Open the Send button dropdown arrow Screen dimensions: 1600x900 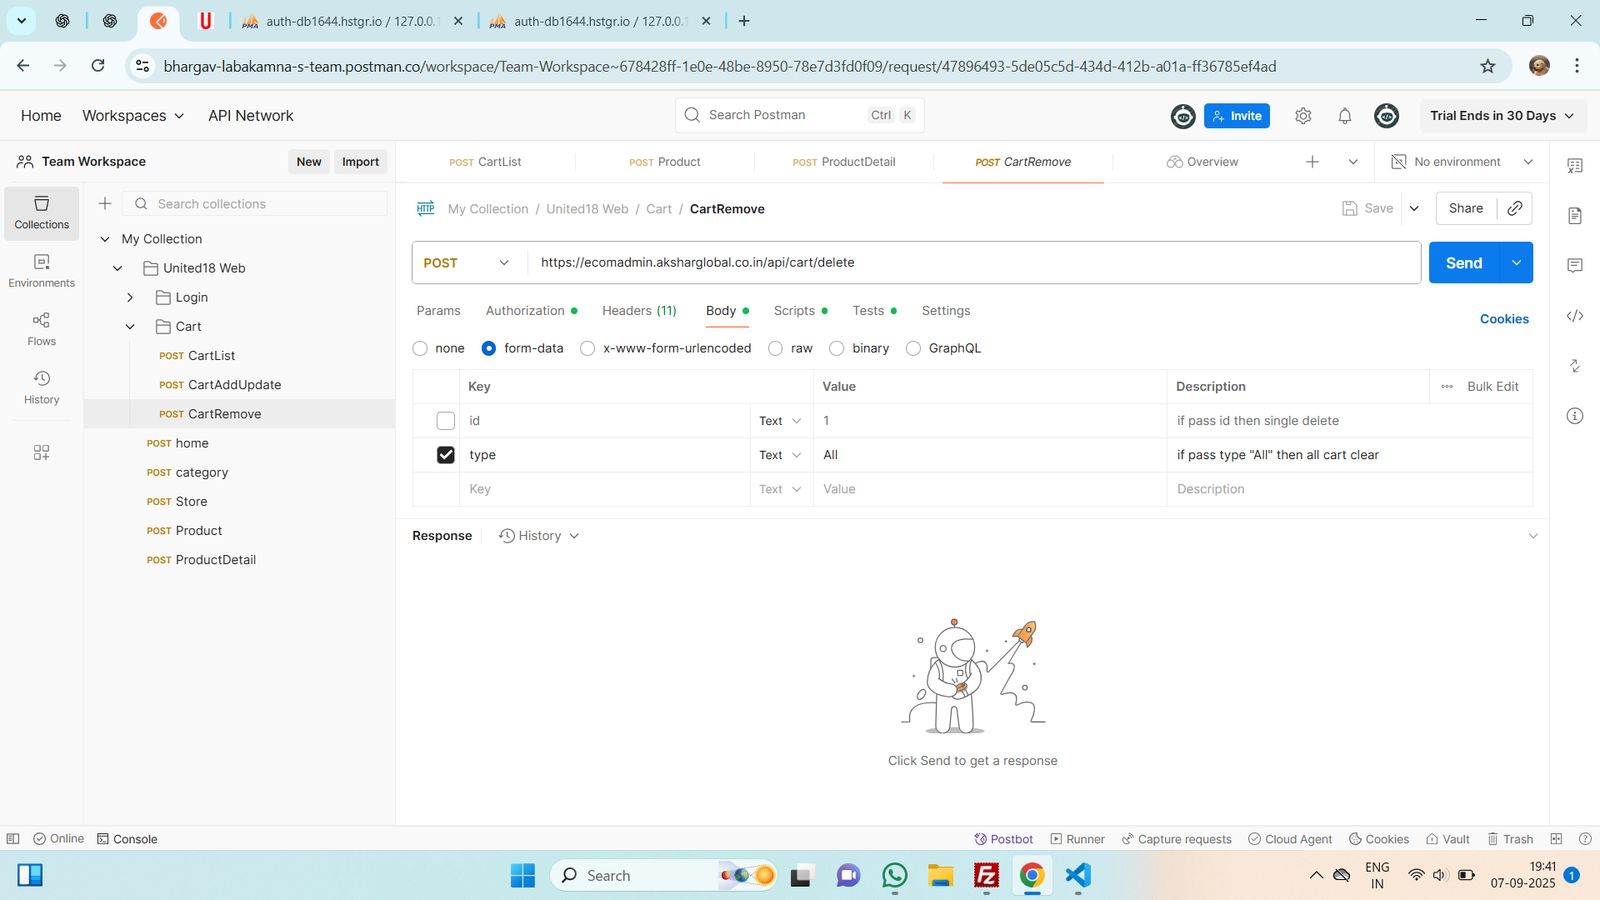(1516, 263)
